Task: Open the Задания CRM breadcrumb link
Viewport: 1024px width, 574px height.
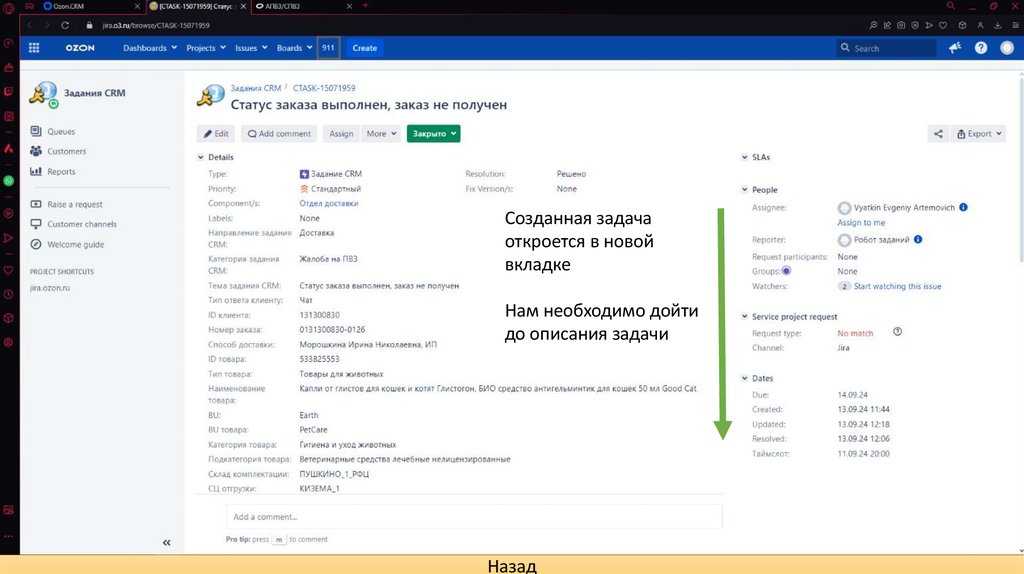Action: click(255, 88)
